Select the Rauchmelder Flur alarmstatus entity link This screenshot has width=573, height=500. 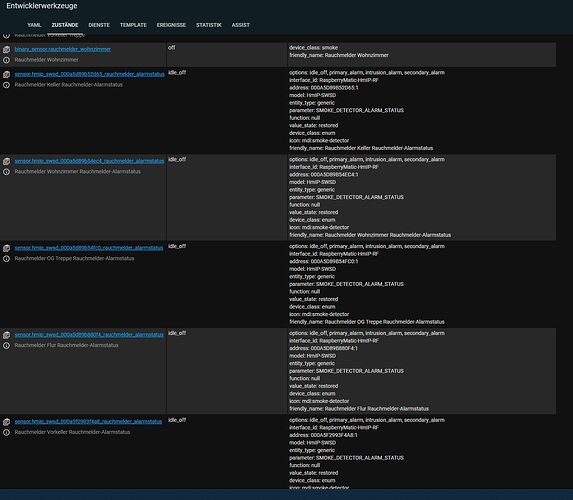click(x=89, y=335)
